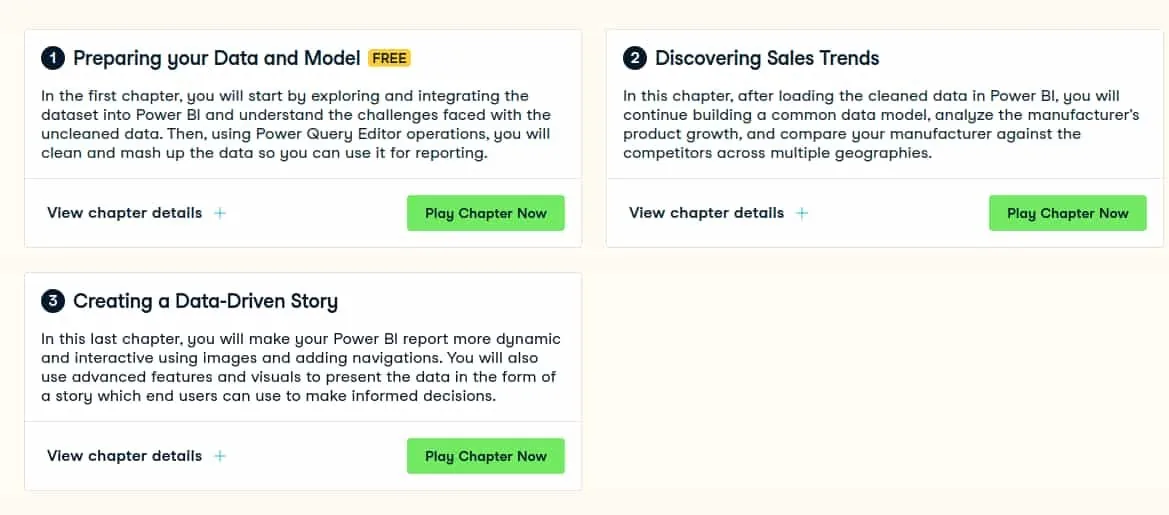Expand details plus icon for Discovering Sales Trends

801,213
